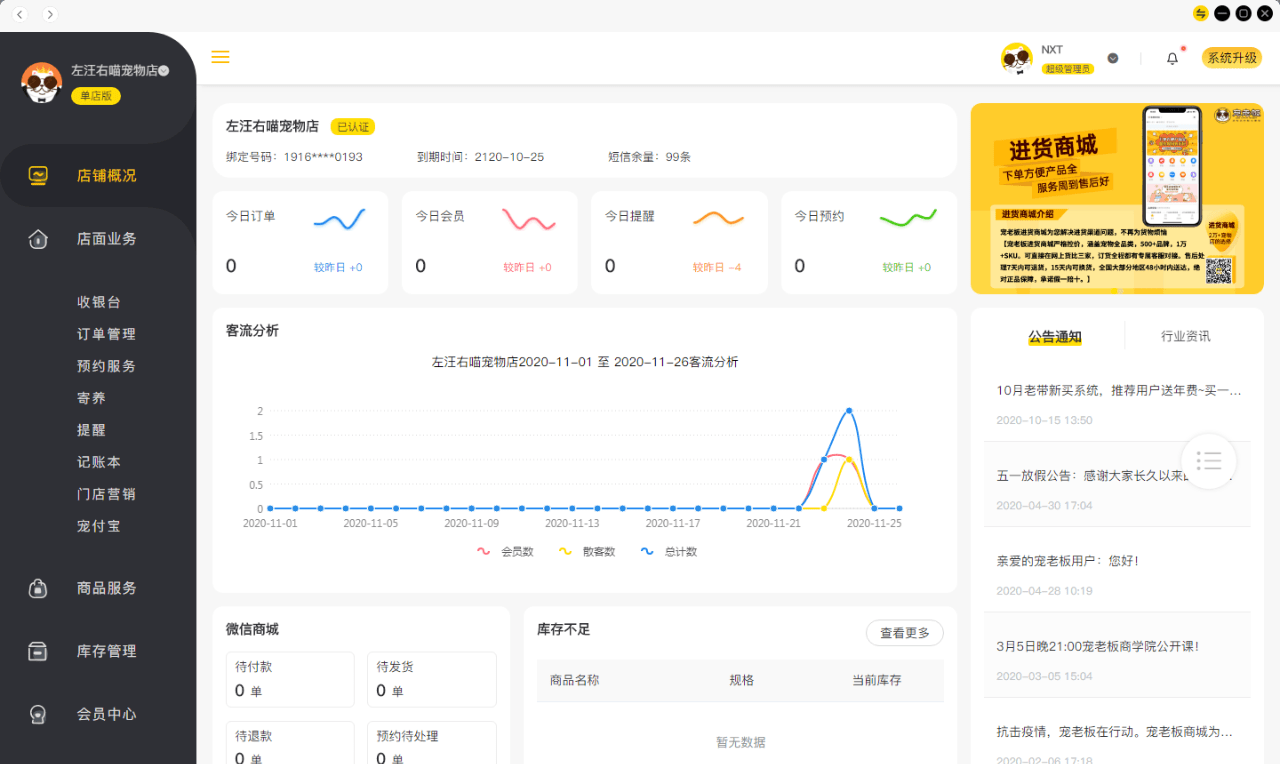Click the 今日会员 stat card
Viewport: 1280px width, 764px height.
coord(490,242)
